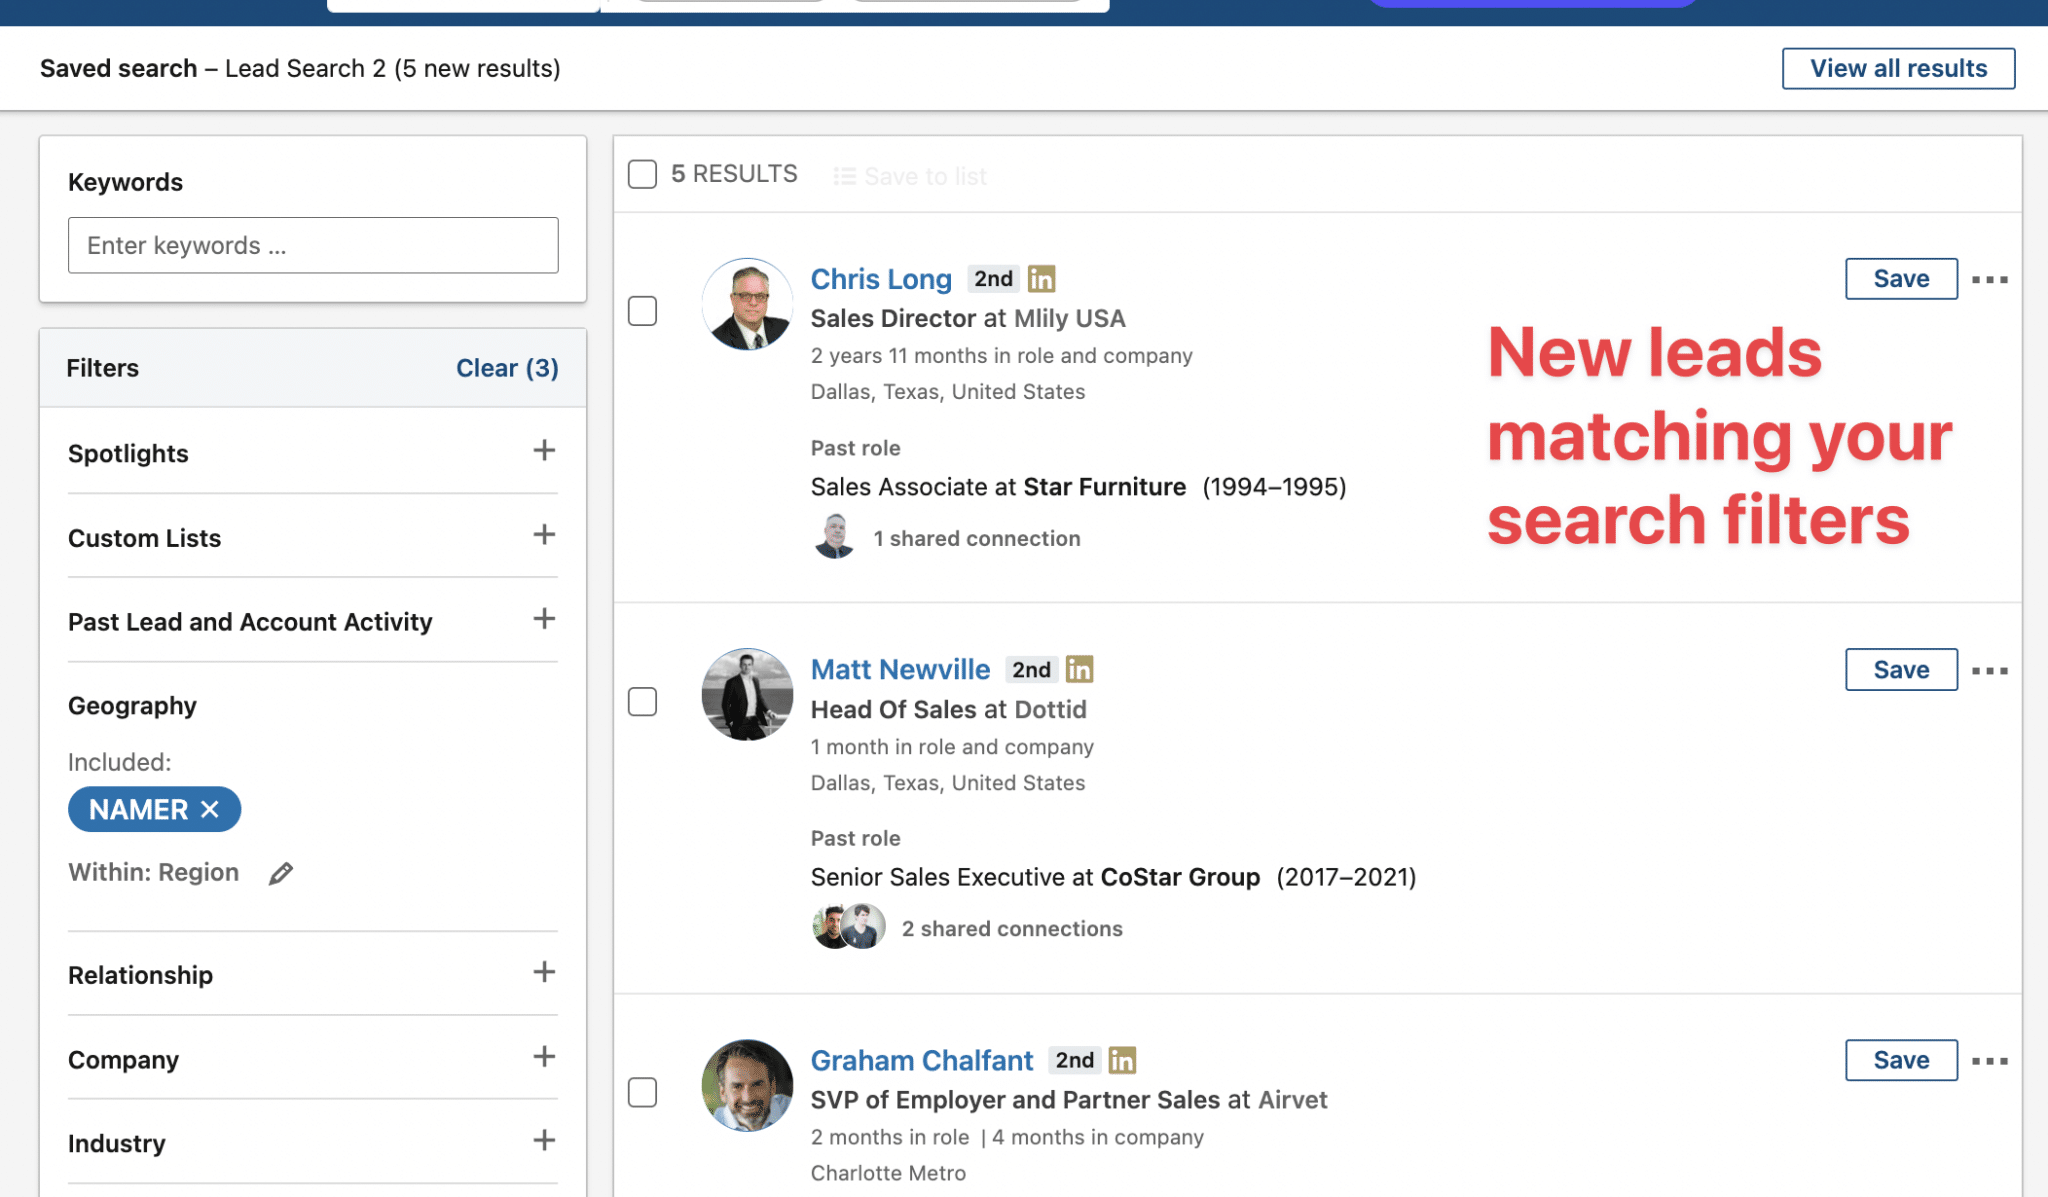Open LinkedIn icon next to Matt Newville
Viewport: 2048px width, 1197px height.
coord(1079,669)
